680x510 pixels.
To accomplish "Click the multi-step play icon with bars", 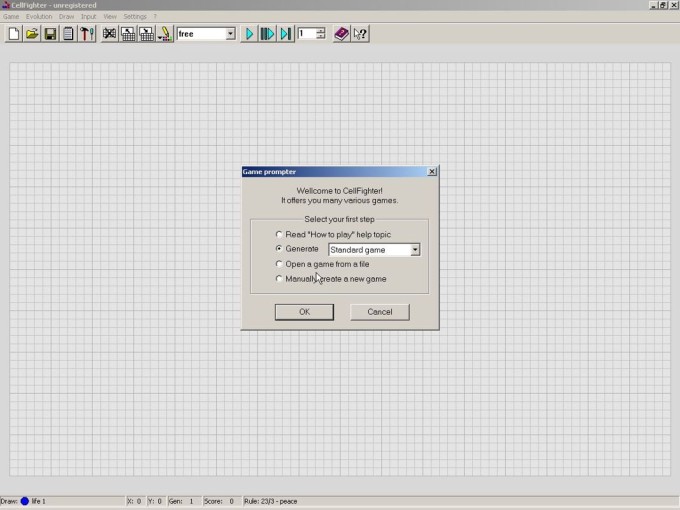I will (267, 34).
